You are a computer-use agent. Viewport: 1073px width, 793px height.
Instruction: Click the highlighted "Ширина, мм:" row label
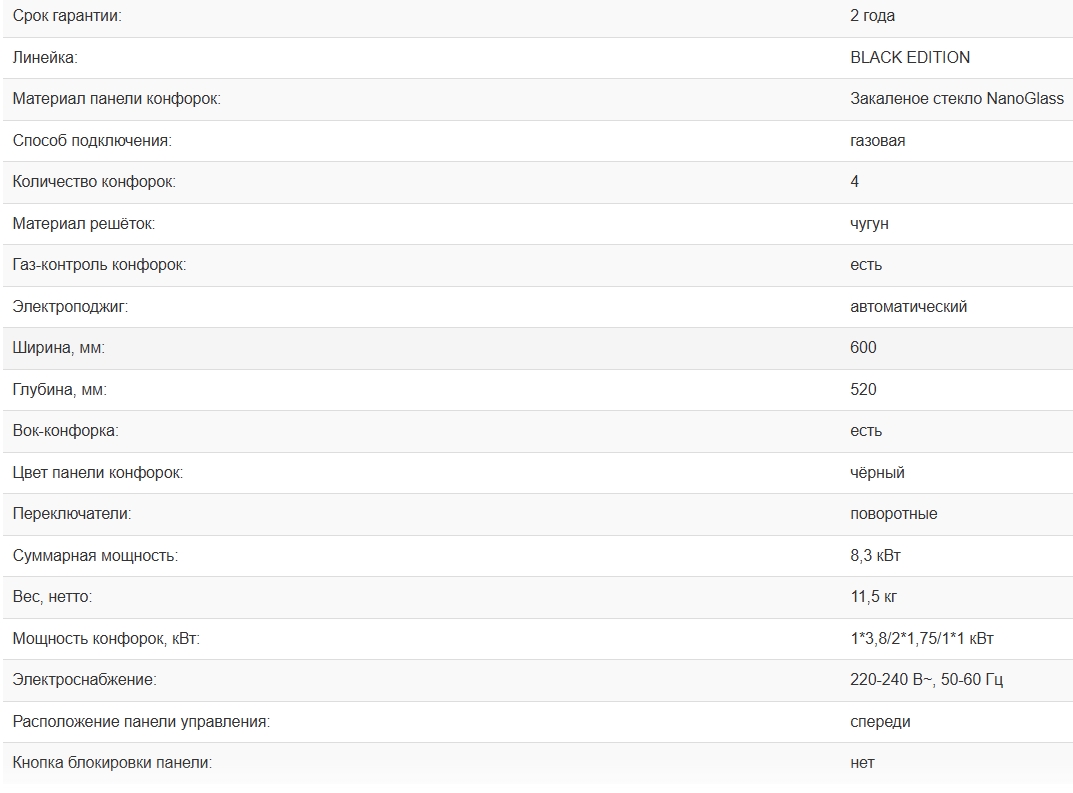coord(58,348)
